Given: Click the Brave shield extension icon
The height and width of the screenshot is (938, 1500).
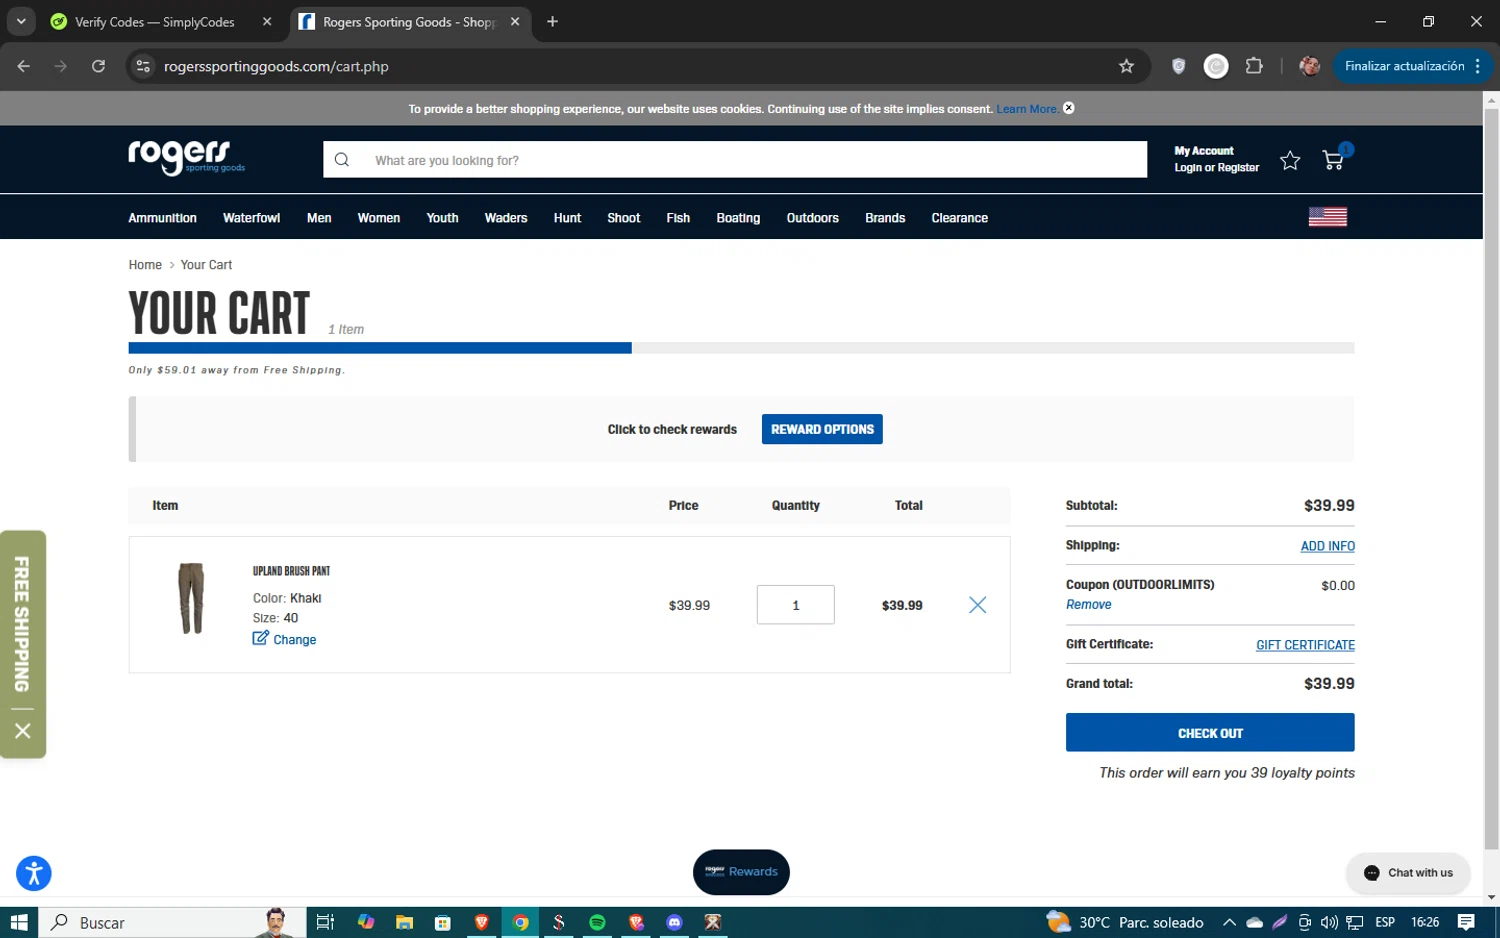Looking at the screenshot, I should pos(1178,66).
